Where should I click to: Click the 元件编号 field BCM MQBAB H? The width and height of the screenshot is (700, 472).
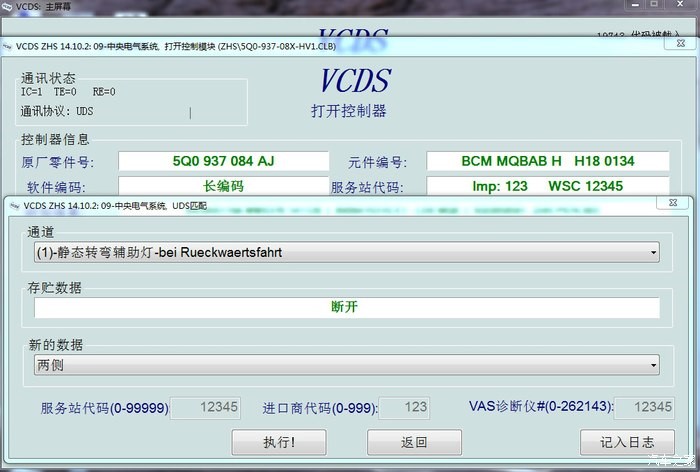click(547, 161)
